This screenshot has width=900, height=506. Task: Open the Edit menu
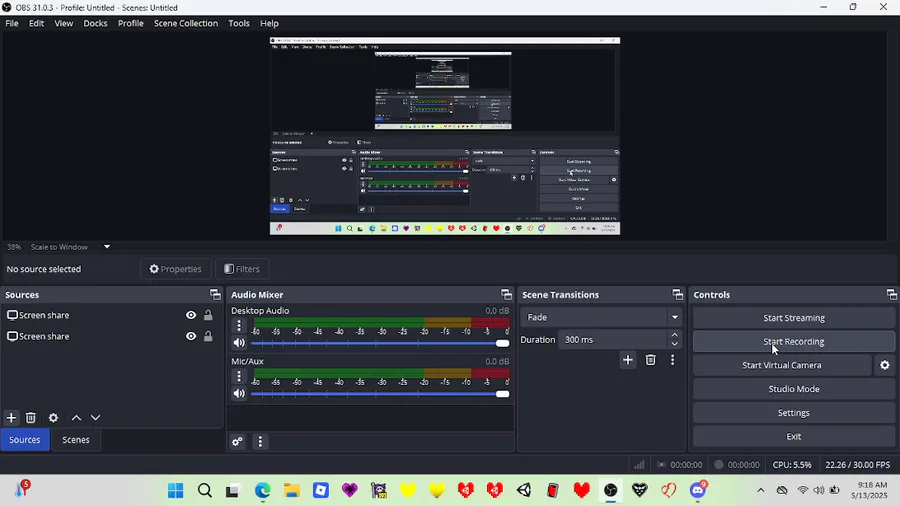(x=36, y=24)
